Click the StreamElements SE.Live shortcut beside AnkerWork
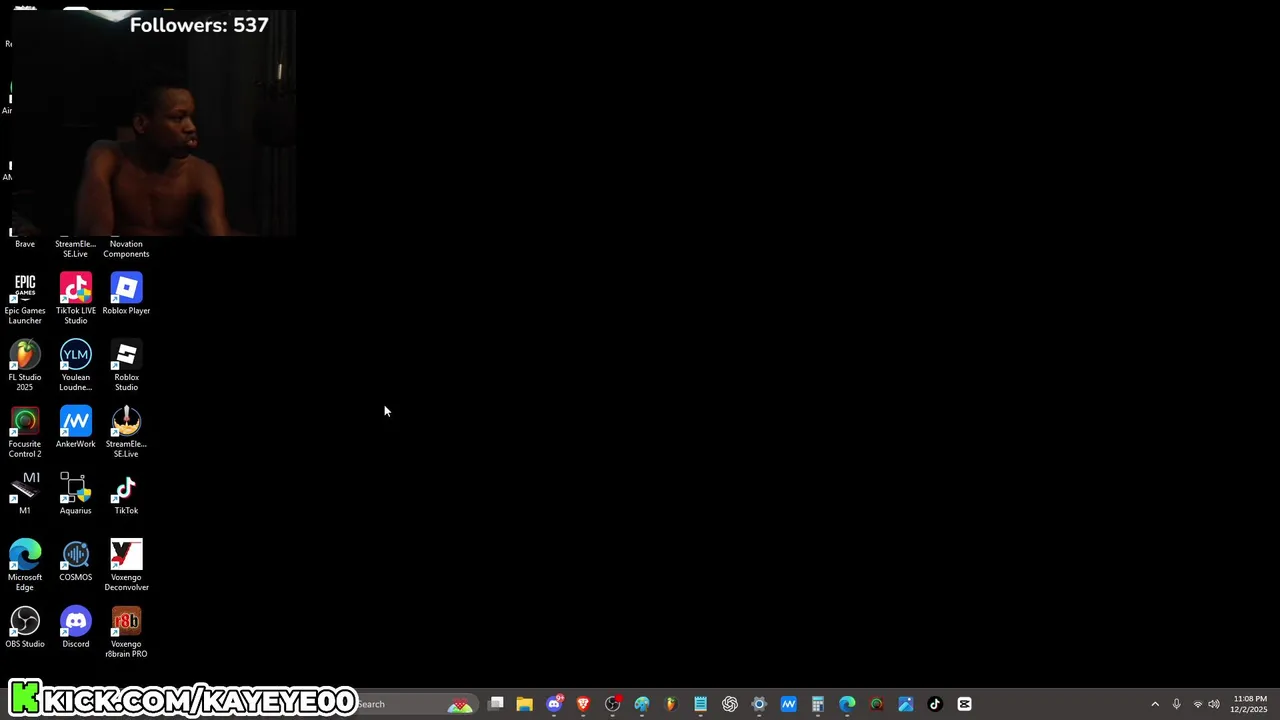The width and height of the screenshot is (1280, 720). point(126,432)
